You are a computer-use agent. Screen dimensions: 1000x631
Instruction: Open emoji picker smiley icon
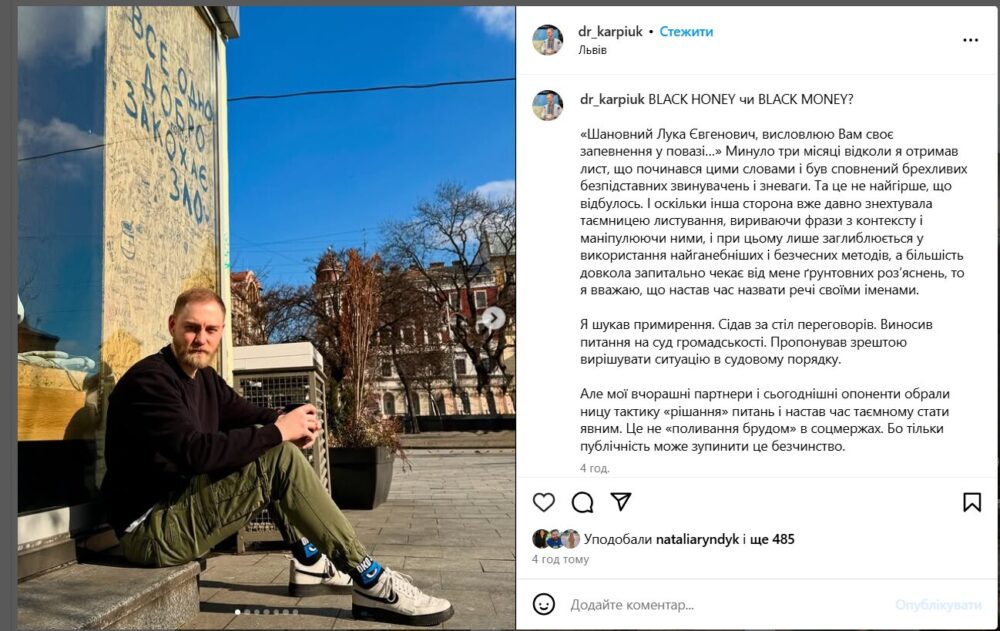(543, 604)
